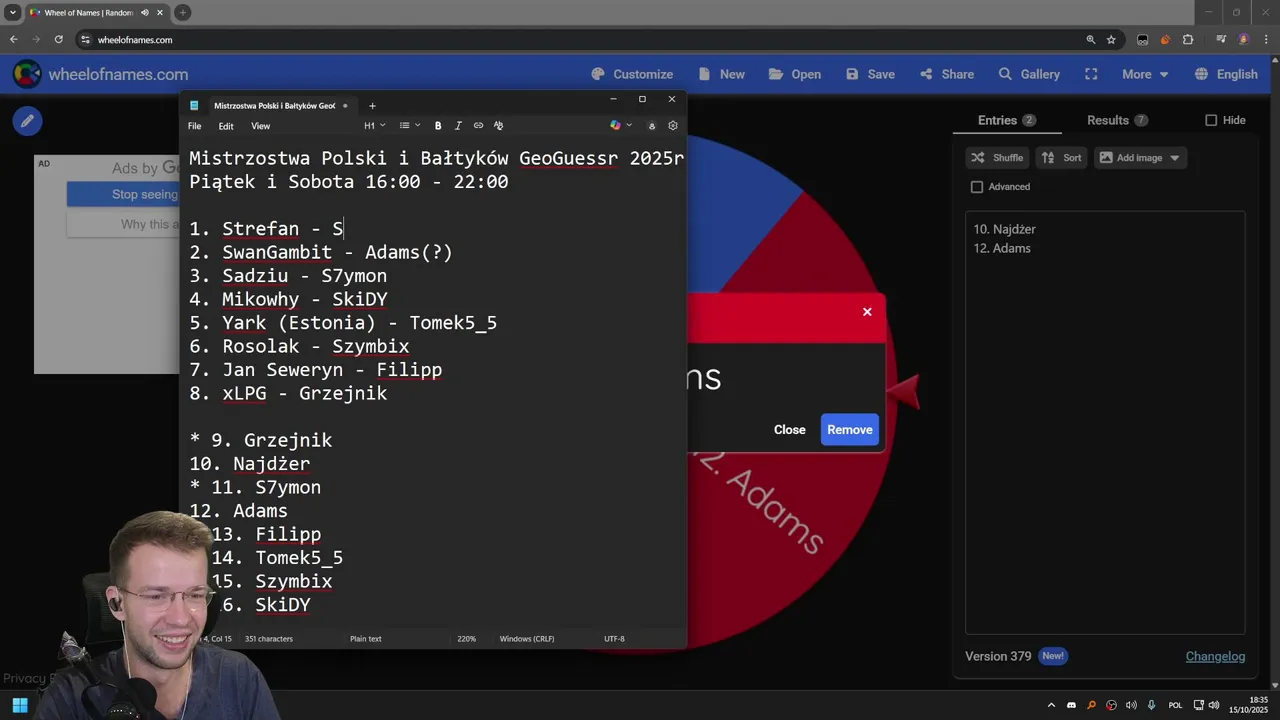Screen dimensions: 1280x720
Task: Click the browser address bar
Action: [x=580, y=40]
